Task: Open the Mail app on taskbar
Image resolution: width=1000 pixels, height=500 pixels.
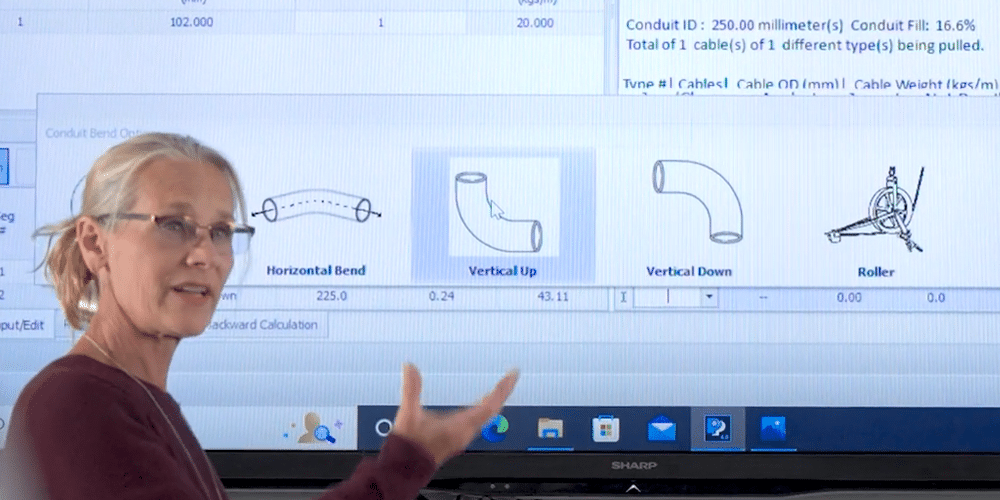Action: 661,428
